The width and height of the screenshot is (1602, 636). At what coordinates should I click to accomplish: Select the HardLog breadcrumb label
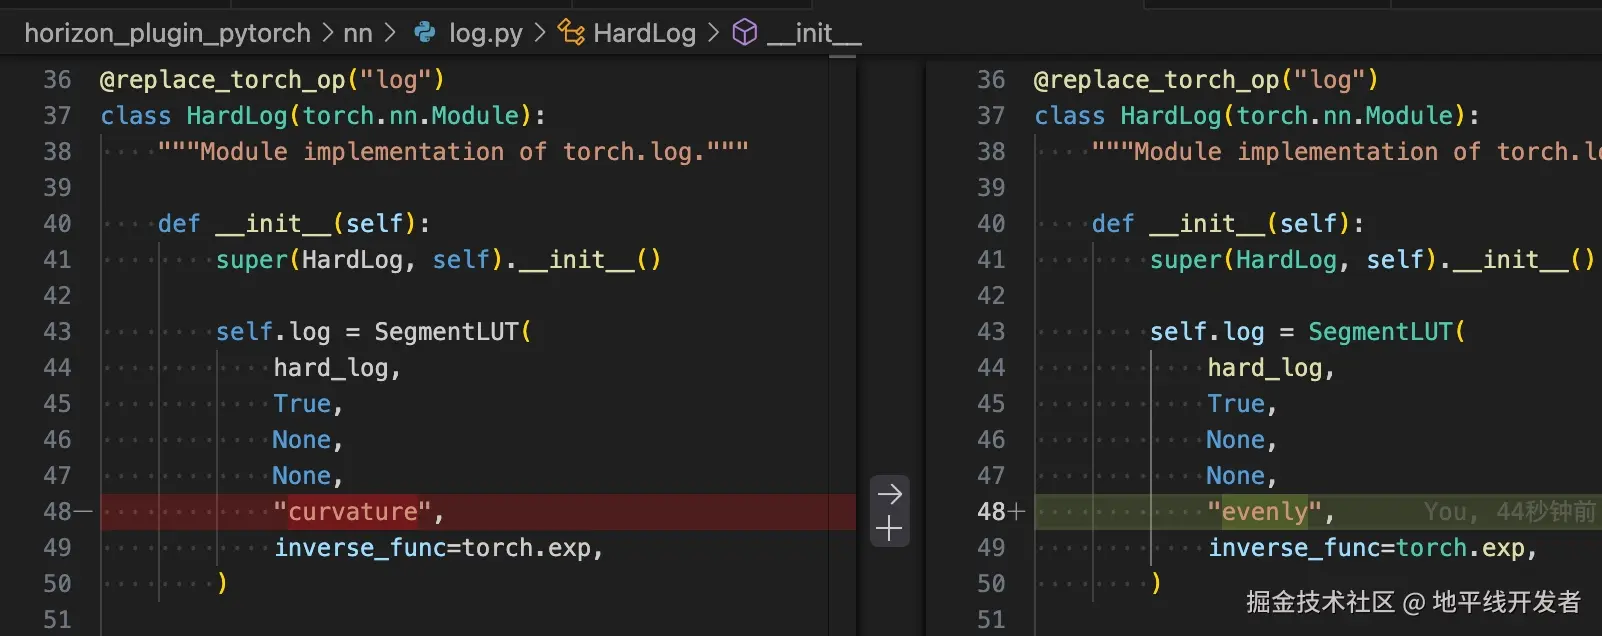[644, 33]
